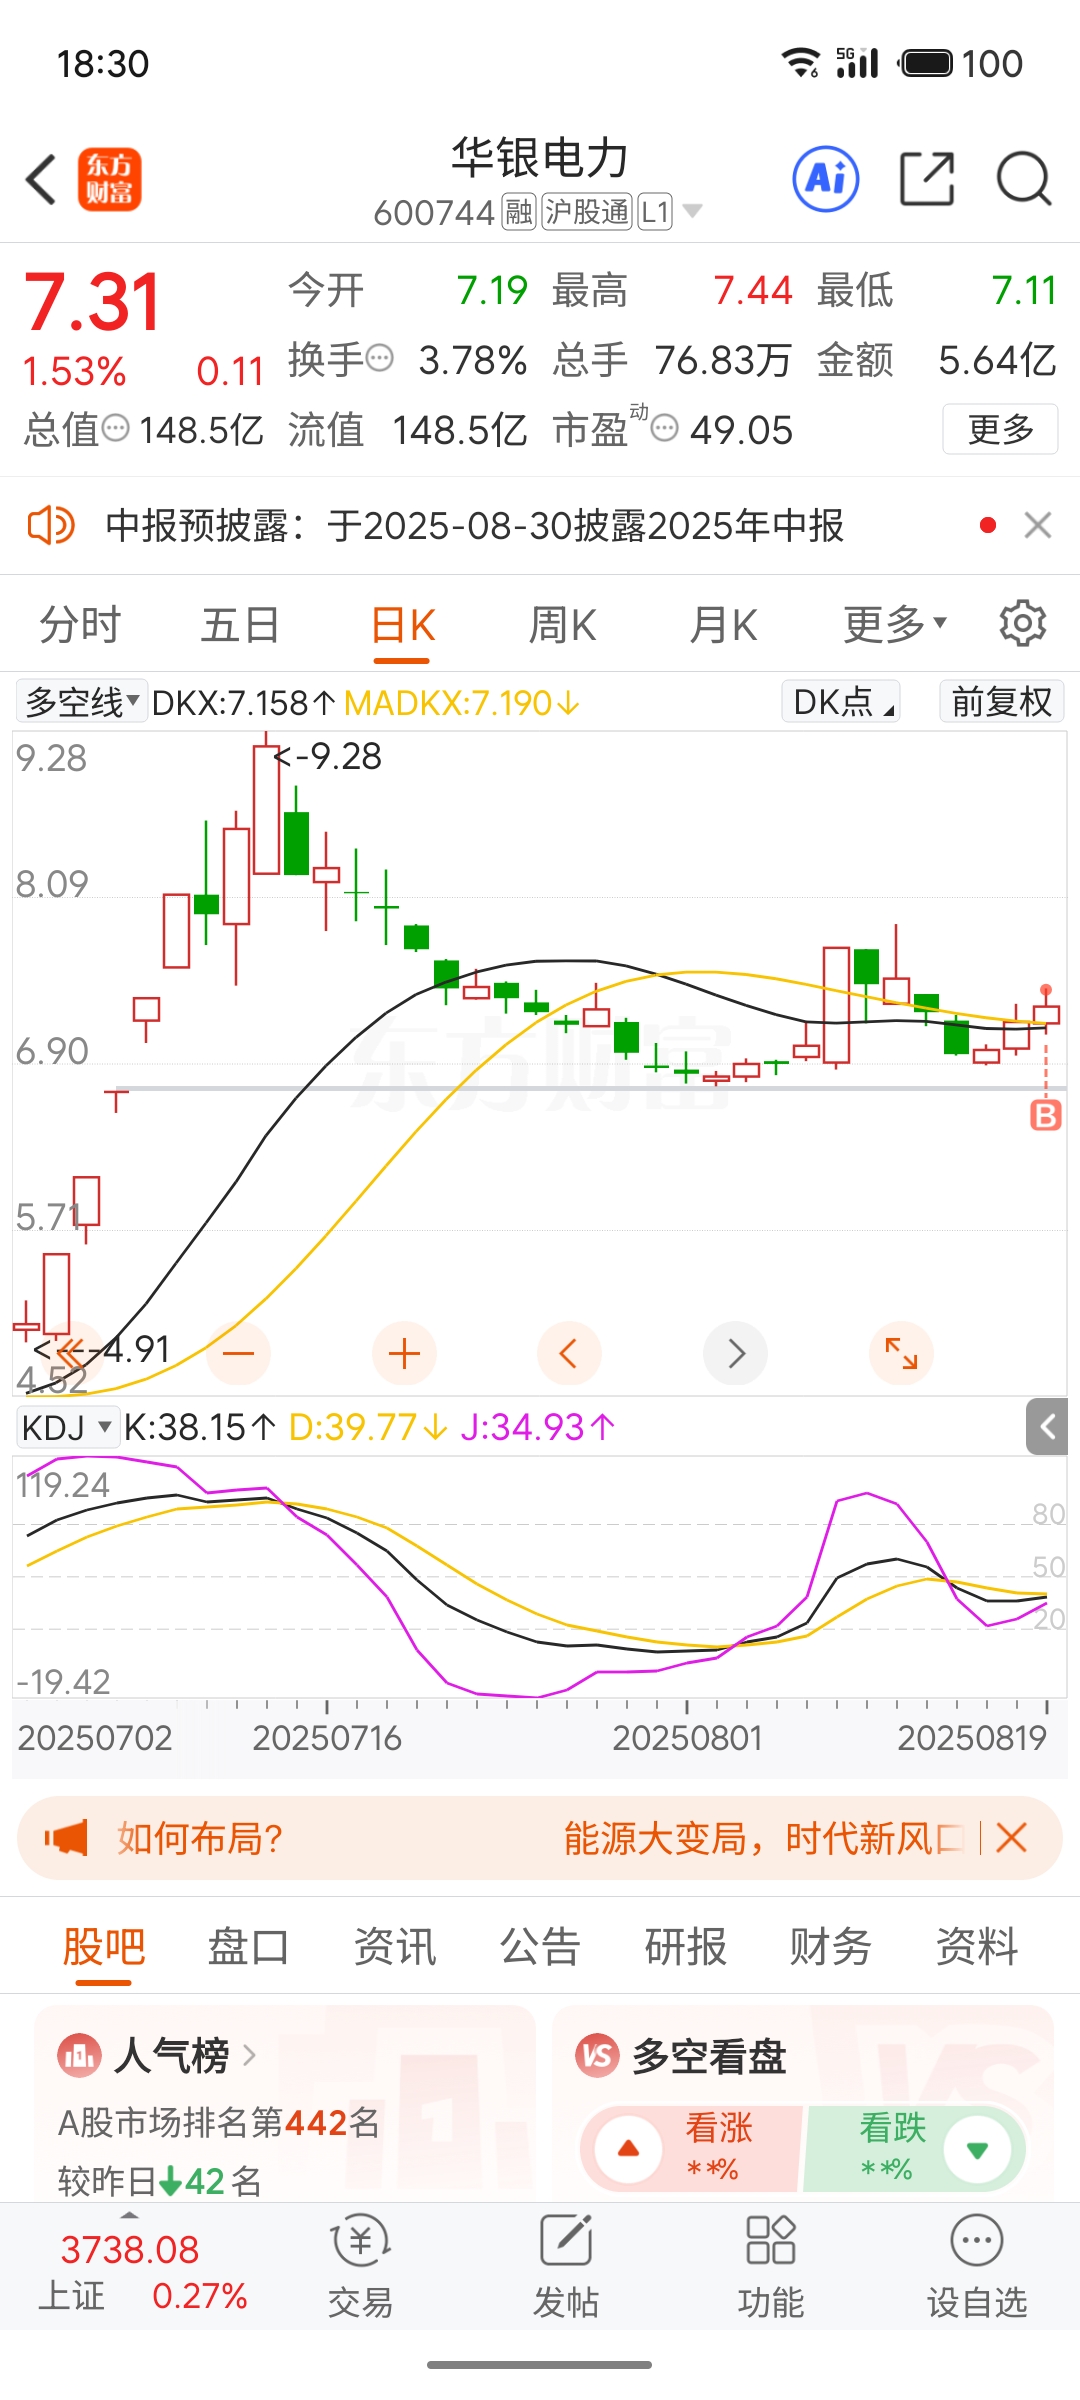Tap the 人气榜 chart icon
The width and height of the screenshot is (1080, 2400).
(79, 2056)
